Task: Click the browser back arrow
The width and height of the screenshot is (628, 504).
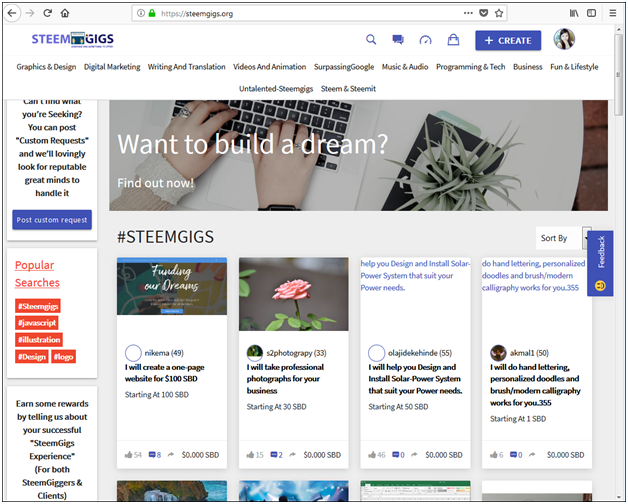Action: 12,13
